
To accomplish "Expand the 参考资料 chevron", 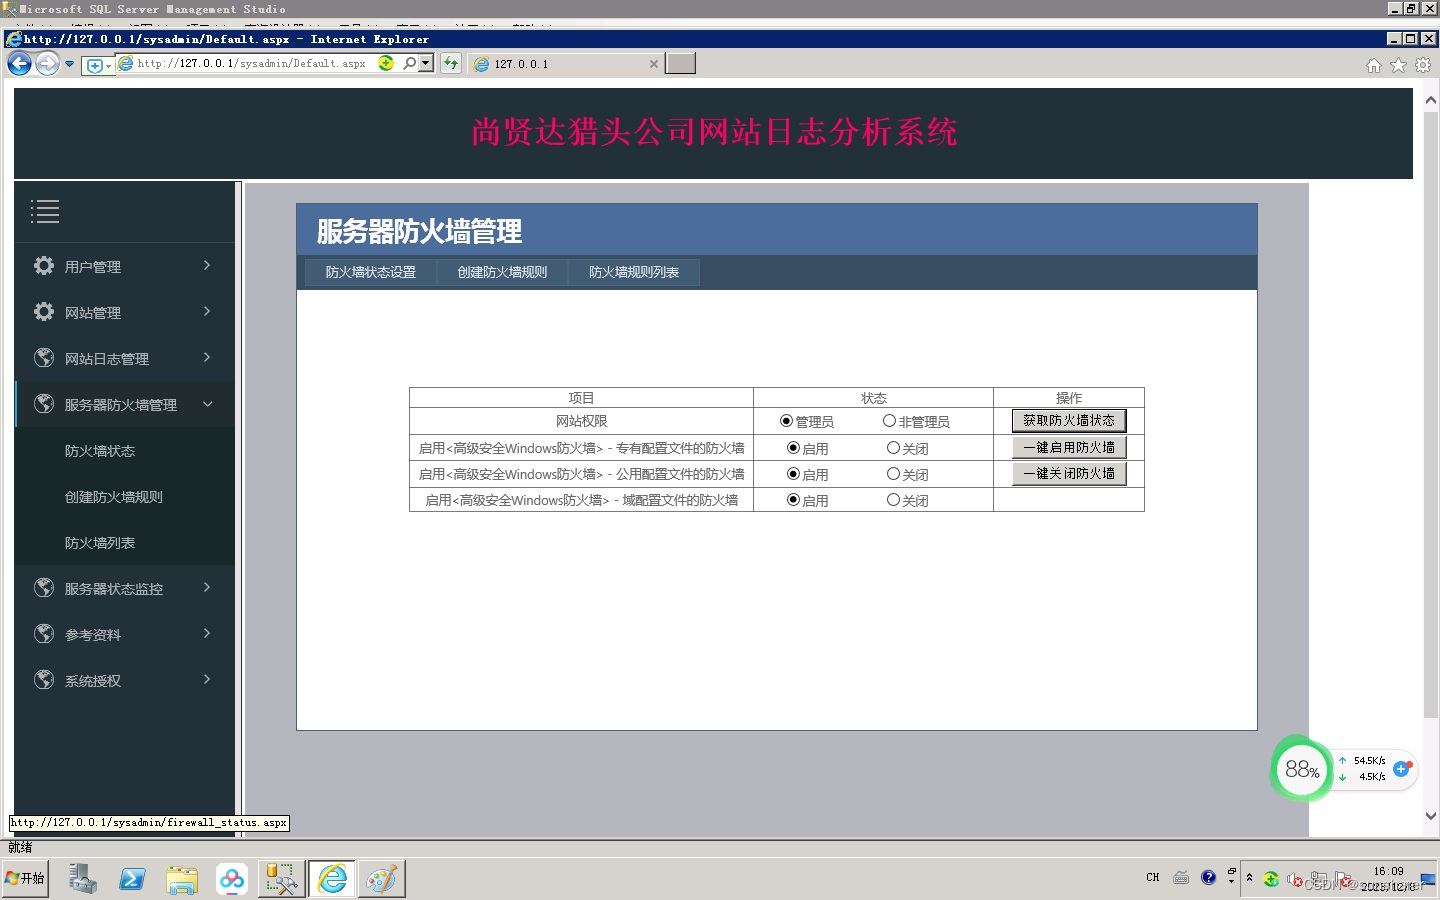I will pyautogui.click(x=207, y=633).
